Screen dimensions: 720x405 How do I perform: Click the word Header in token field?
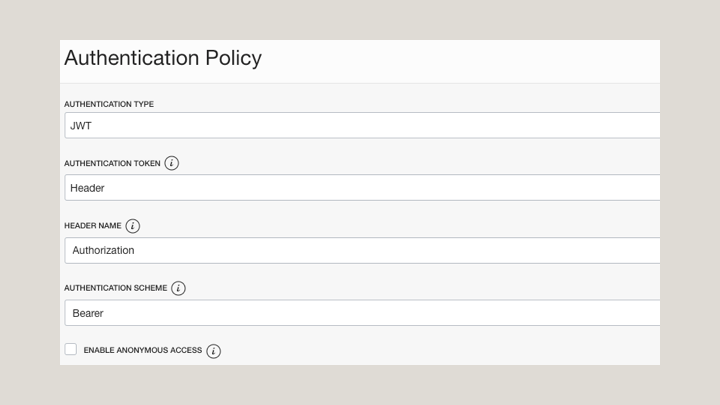click(x=87, y=188)
